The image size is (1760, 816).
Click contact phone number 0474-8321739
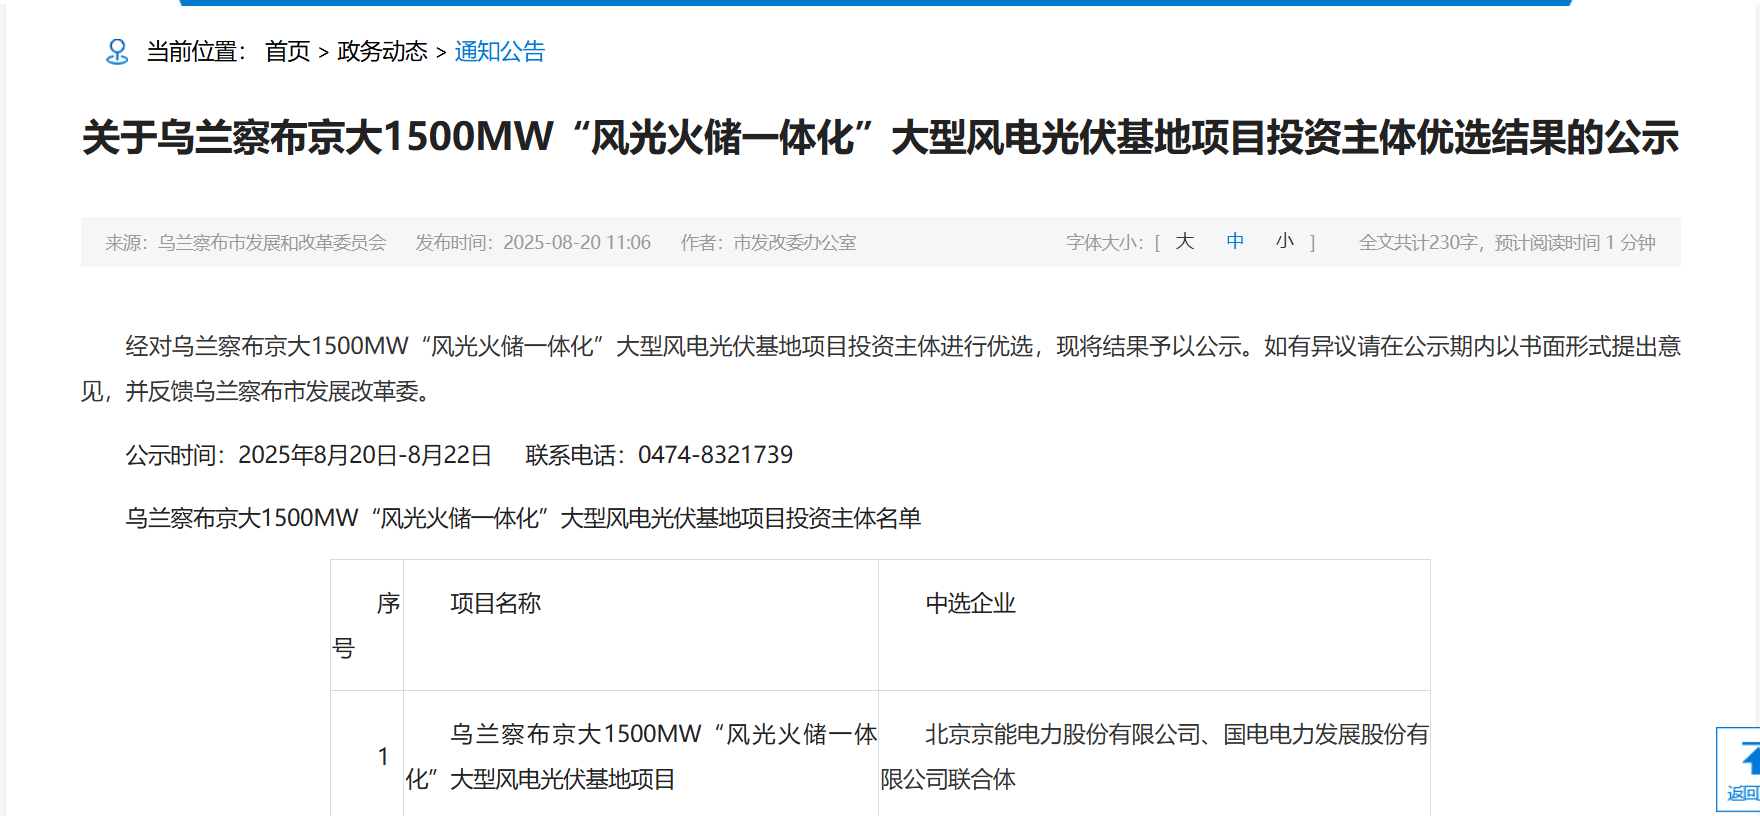715,455
